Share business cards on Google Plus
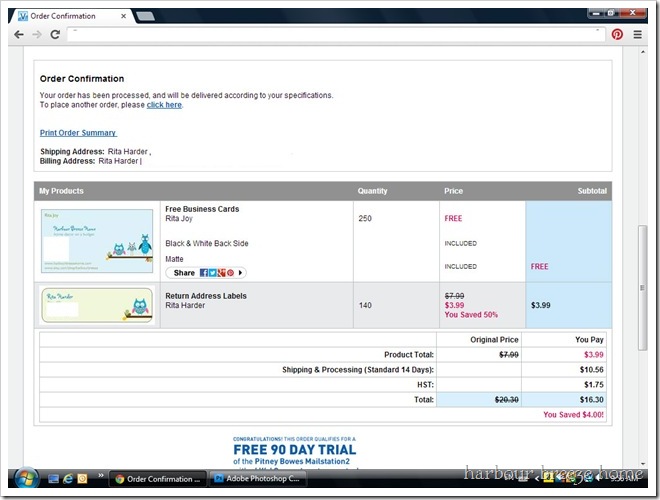Image resolution: width=660 pixels, height=500 pixels. pyautogui.click(x=221, y=273)
